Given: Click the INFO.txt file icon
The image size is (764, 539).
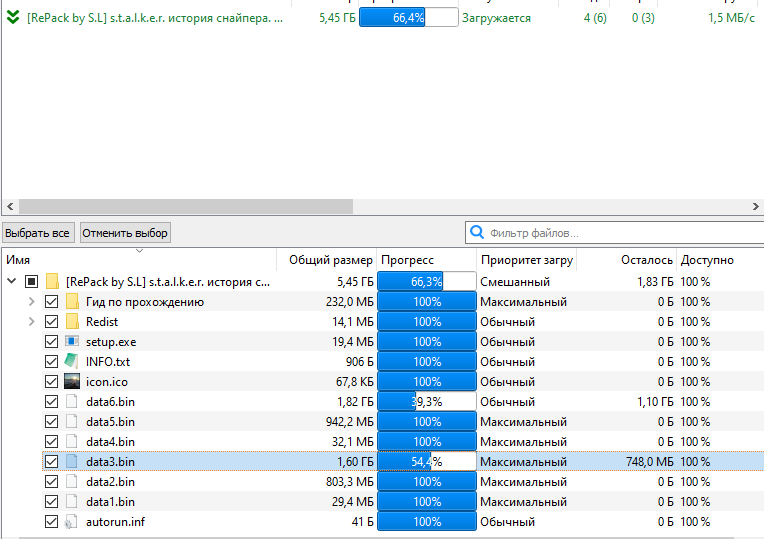Looking at the screenshot, I should [72, 361].
